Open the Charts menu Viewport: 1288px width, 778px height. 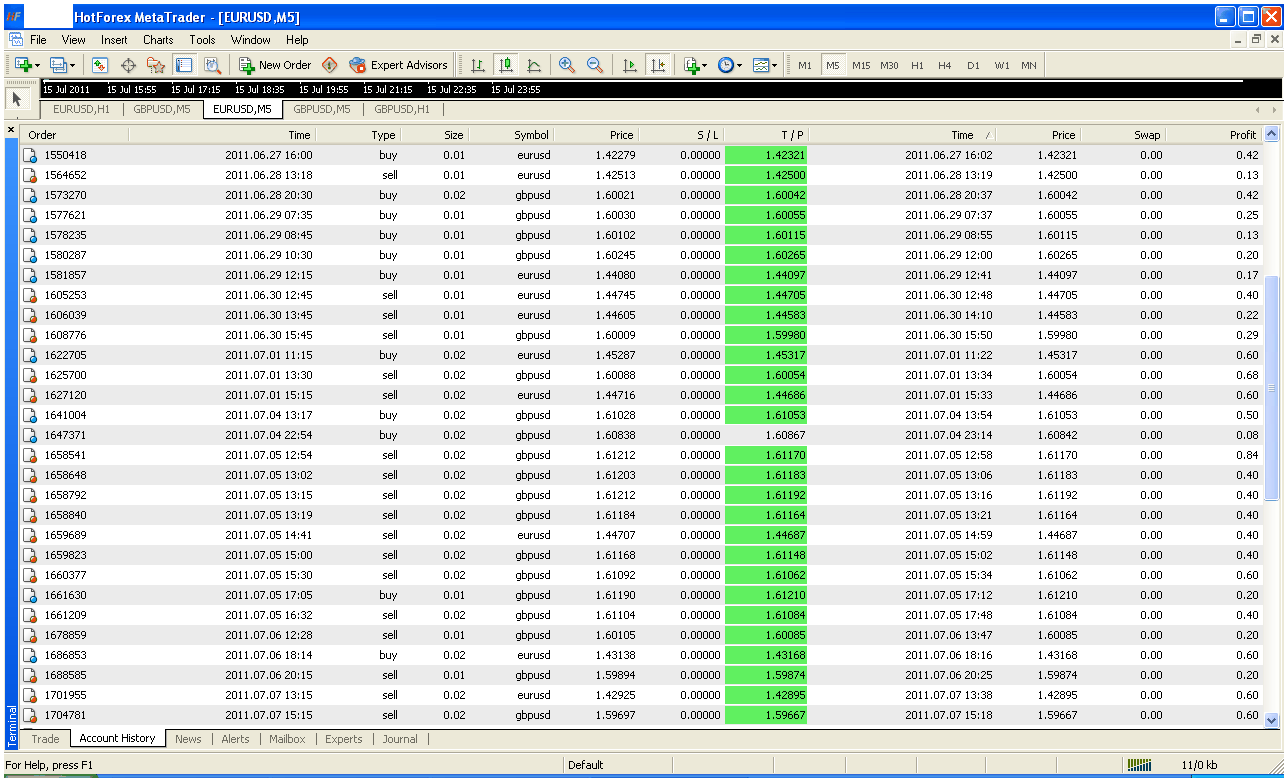pyautogui.click(x=158, y=40)
